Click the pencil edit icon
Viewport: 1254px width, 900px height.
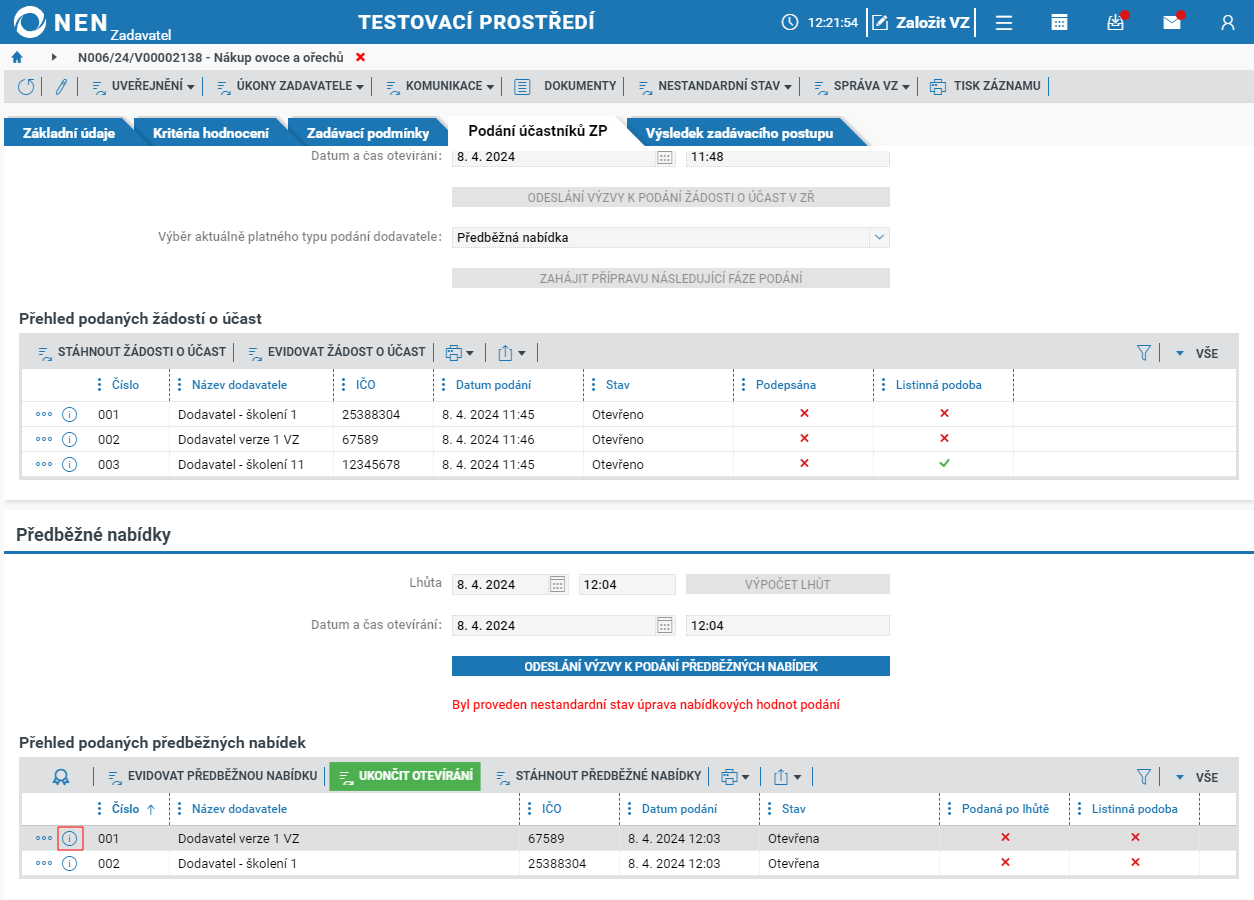(61, 87)
